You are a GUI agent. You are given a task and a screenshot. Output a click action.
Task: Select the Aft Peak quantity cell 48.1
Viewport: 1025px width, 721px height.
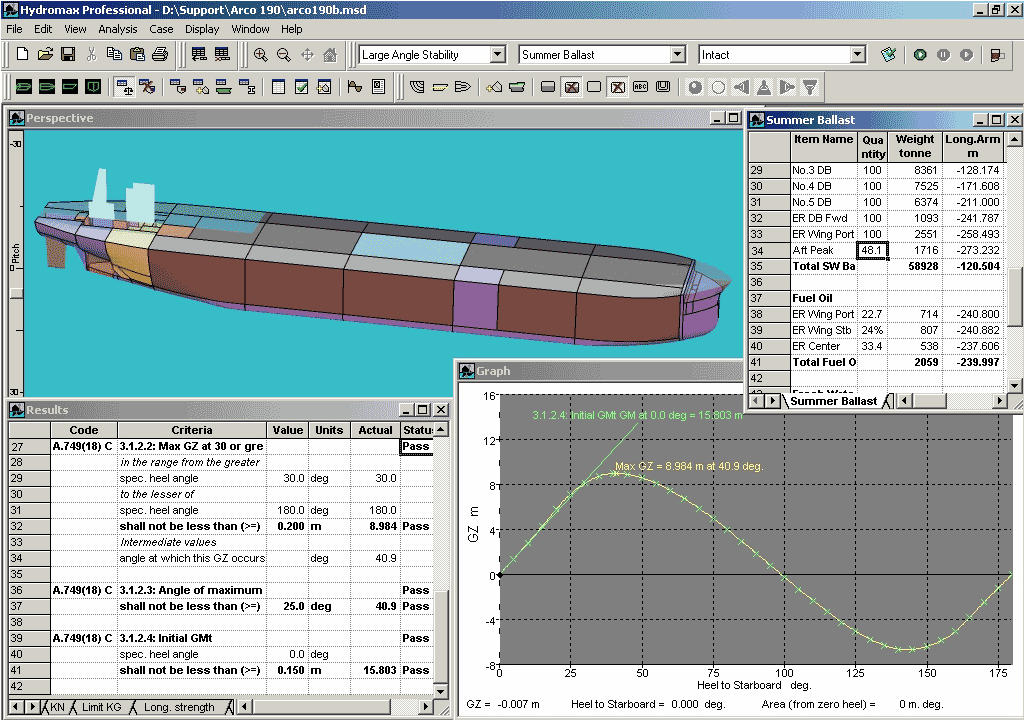(873, 250)
